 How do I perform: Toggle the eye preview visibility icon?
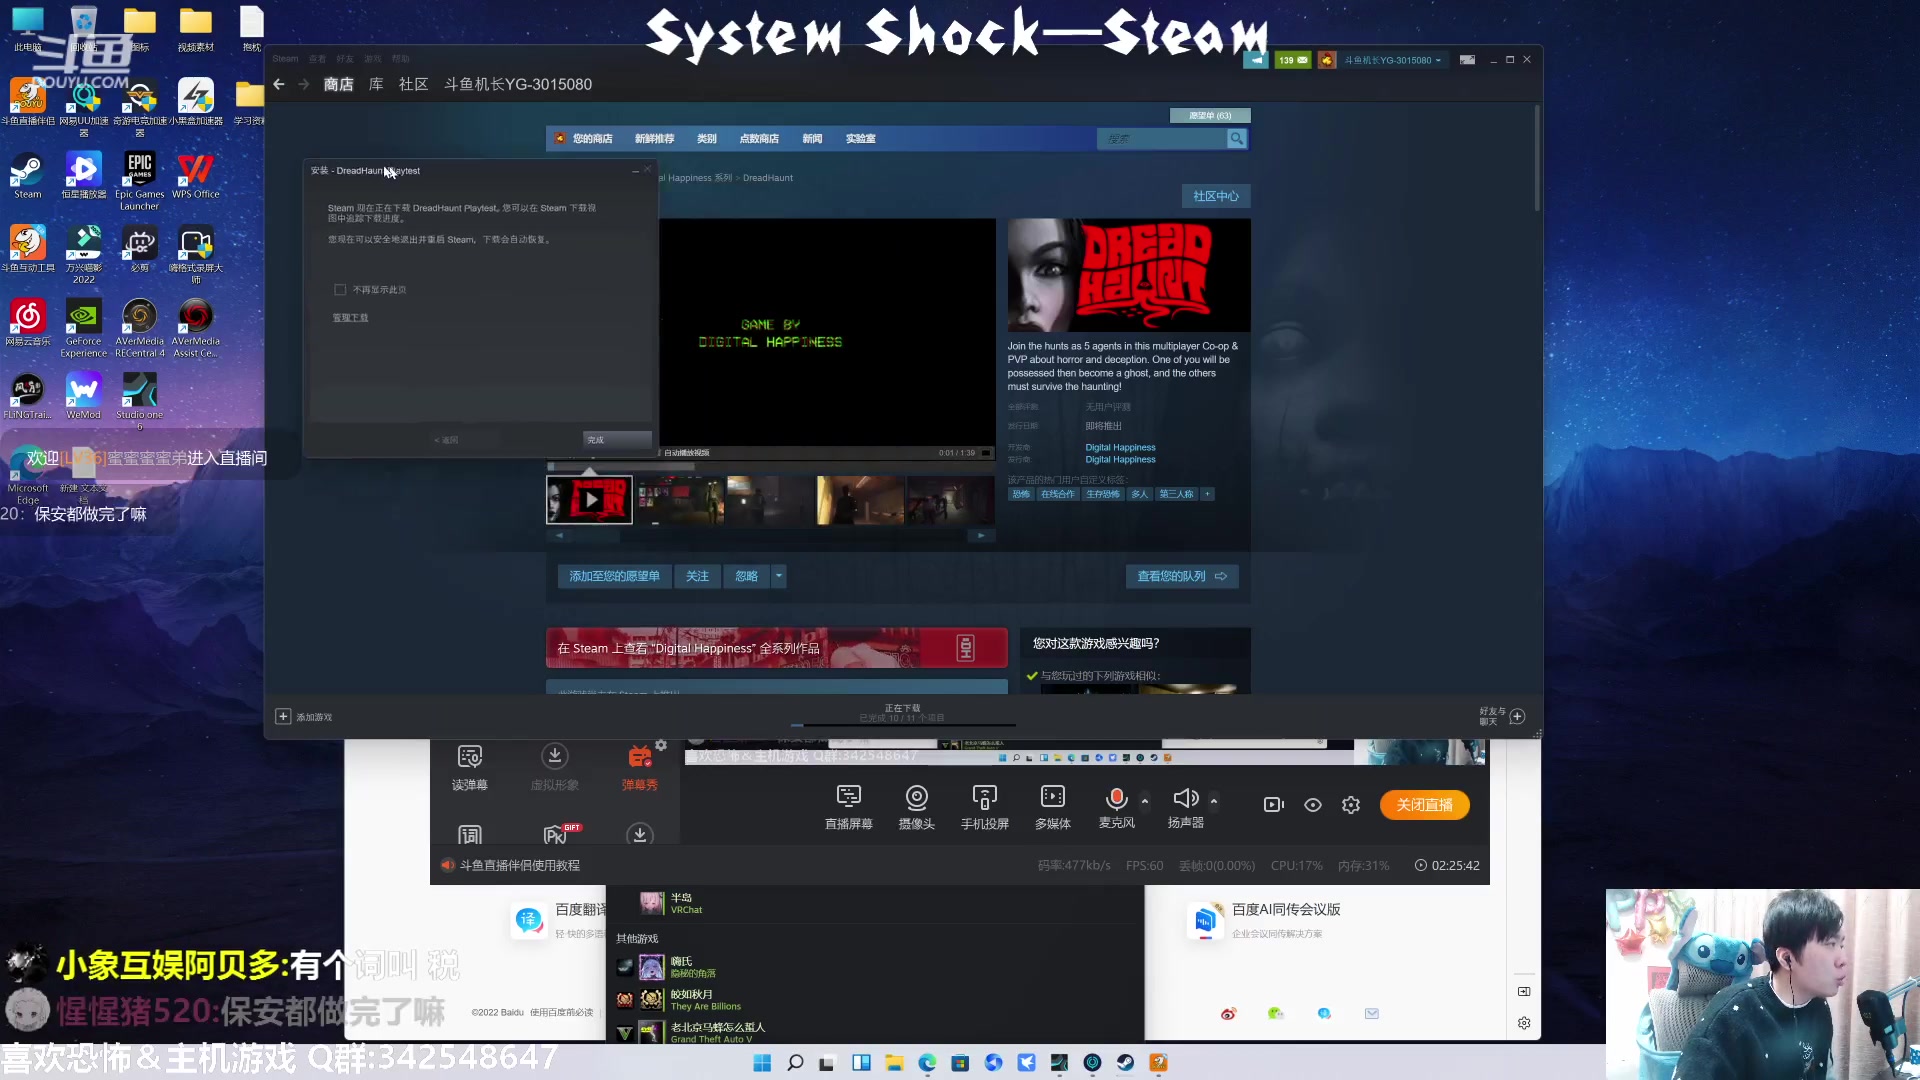pos(1313,805)
